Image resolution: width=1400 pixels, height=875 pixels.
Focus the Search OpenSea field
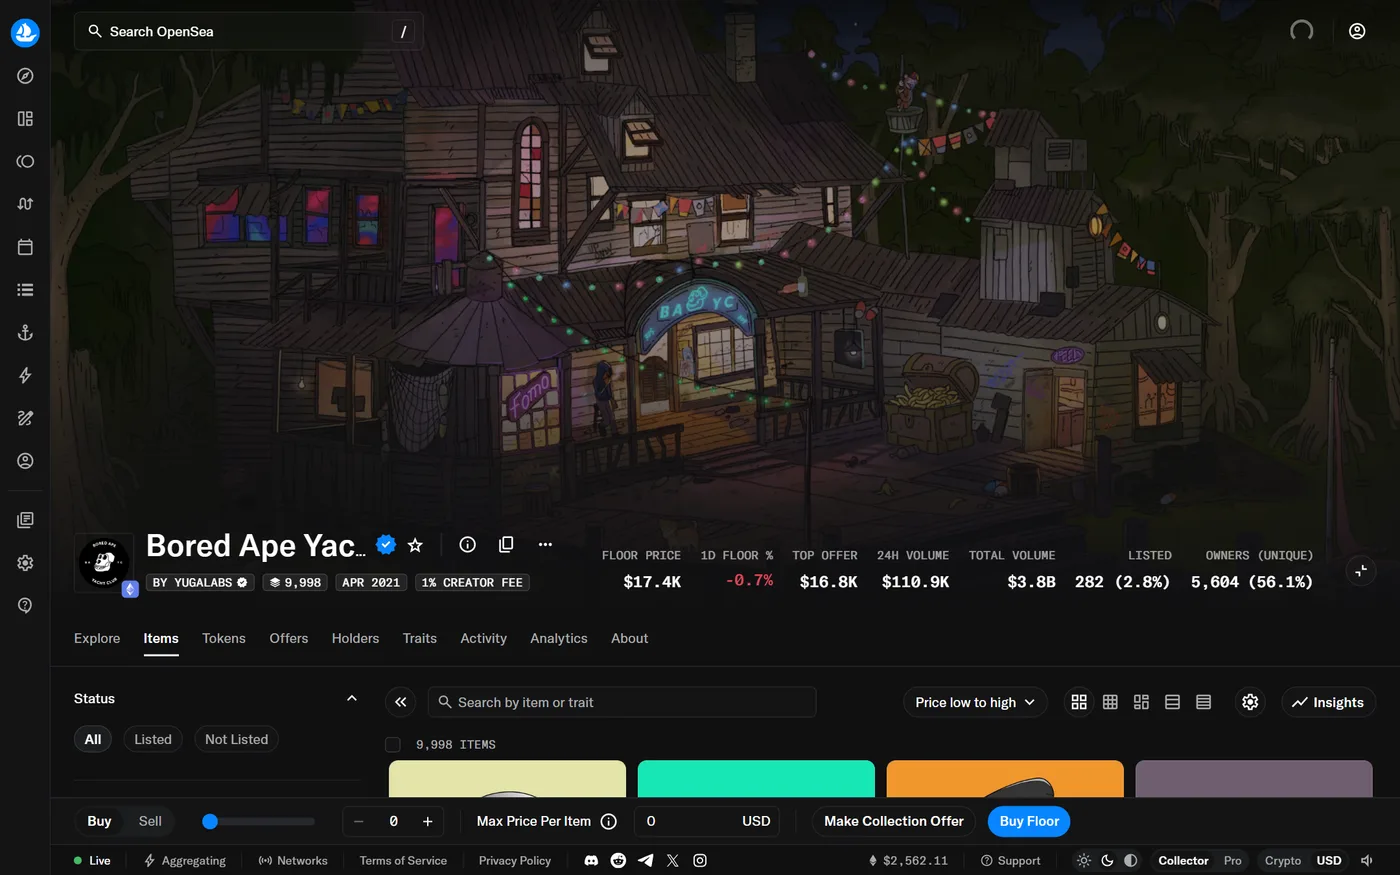[x=248, y=31]
